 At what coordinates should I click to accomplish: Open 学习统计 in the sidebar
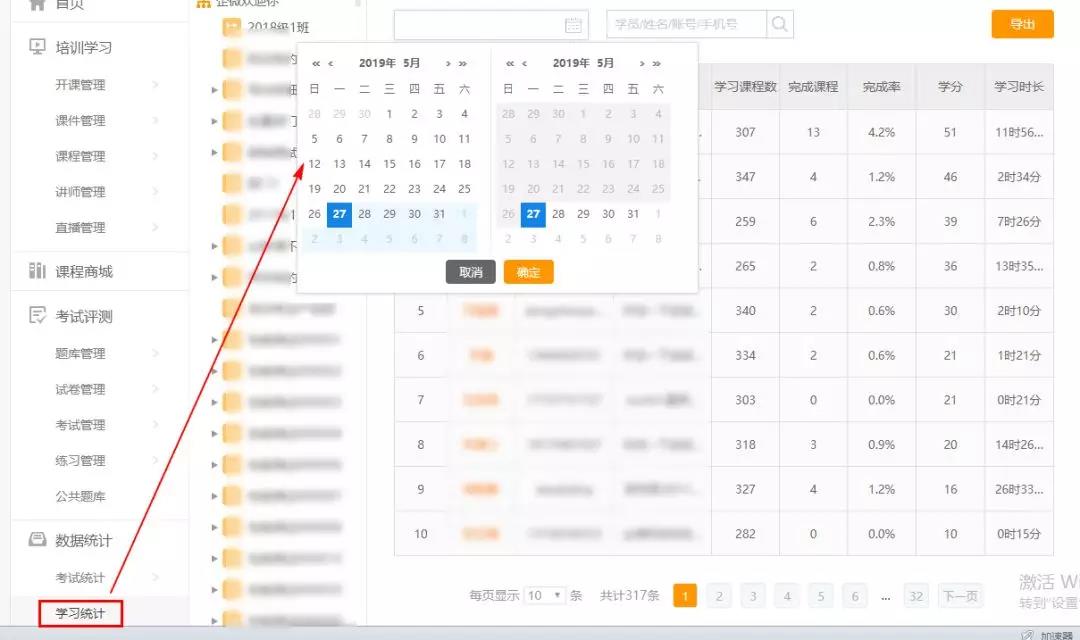(x=80, y=613)
